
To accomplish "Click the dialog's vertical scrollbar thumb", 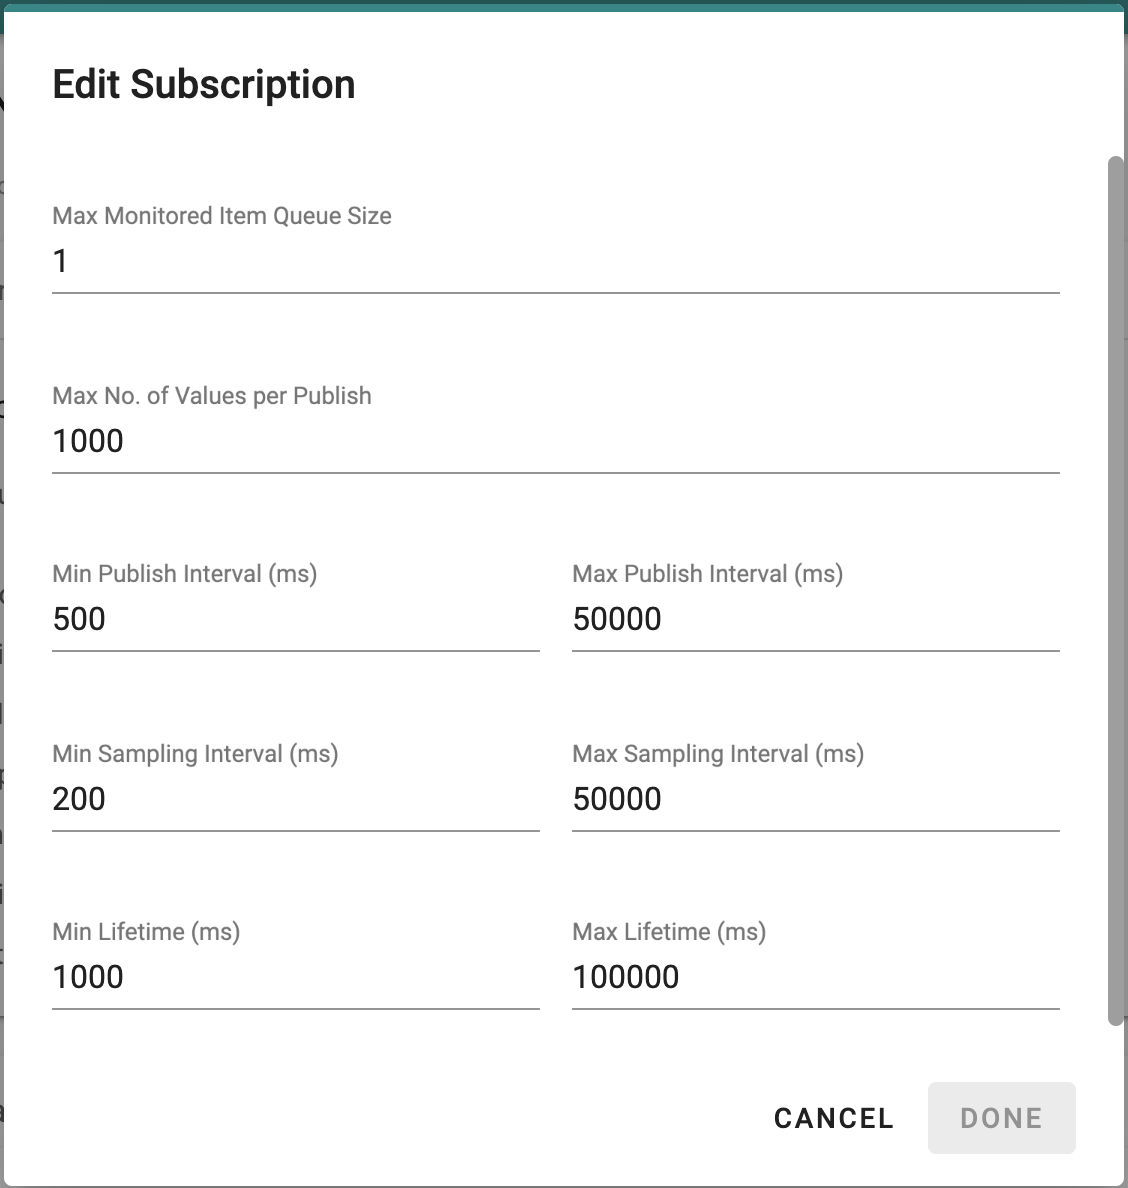I will 1115,591.
